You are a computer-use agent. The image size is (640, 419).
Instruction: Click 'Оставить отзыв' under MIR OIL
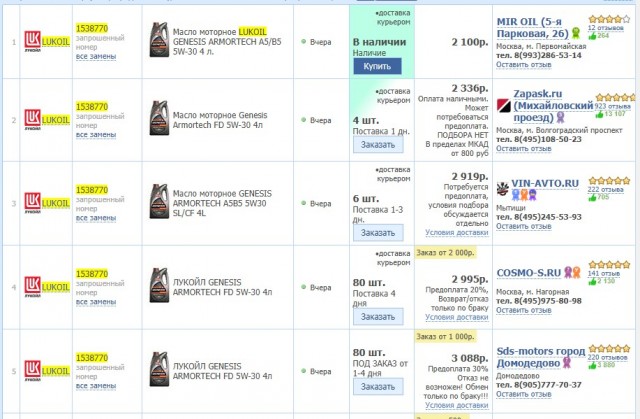(x=524, y=64)
